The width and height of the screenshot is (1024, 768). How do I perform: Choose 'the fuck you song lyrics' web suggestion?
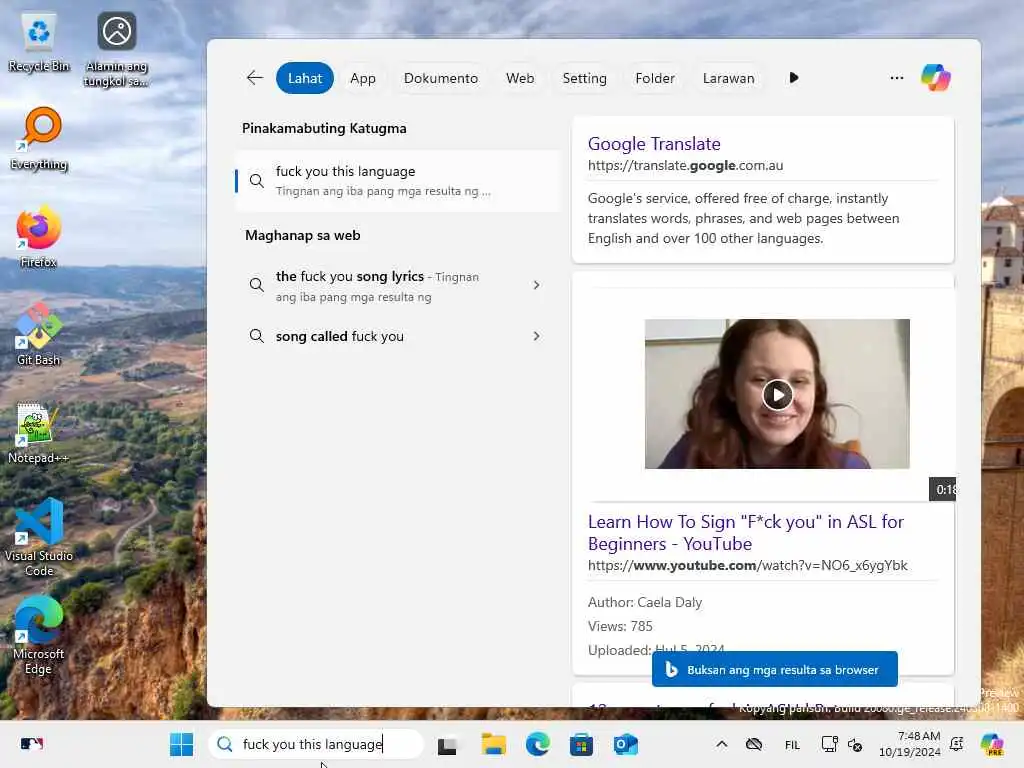pos(383,286)
